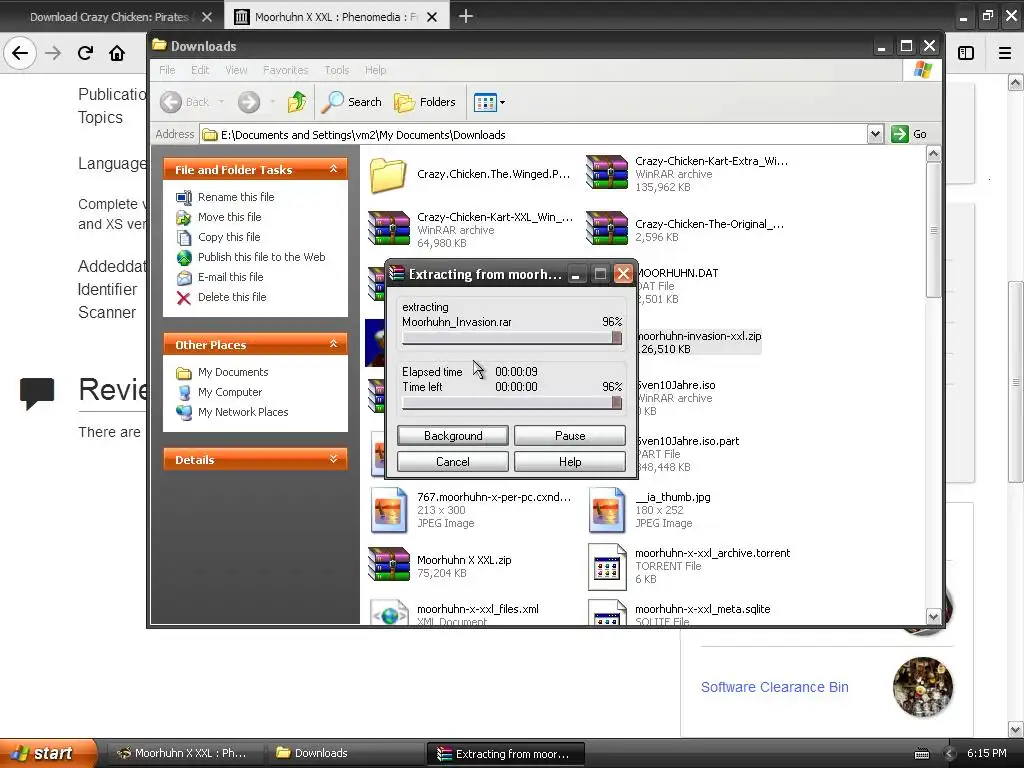Select 767.moorhuhn-x-per-pc JPEG image icon
1024x768 pixels.
389,510
